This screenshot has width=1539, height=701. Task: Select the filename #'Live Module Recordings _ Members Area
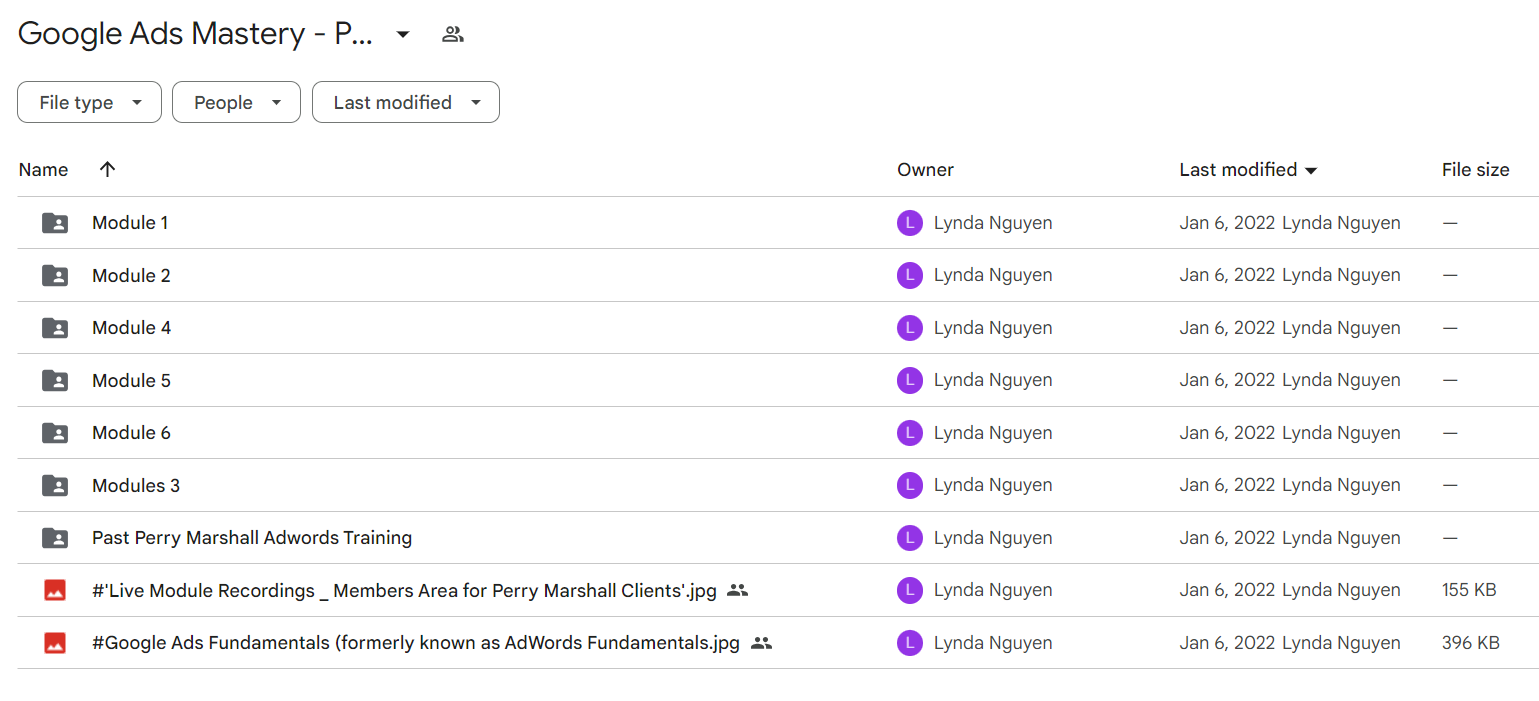point(404,590)
